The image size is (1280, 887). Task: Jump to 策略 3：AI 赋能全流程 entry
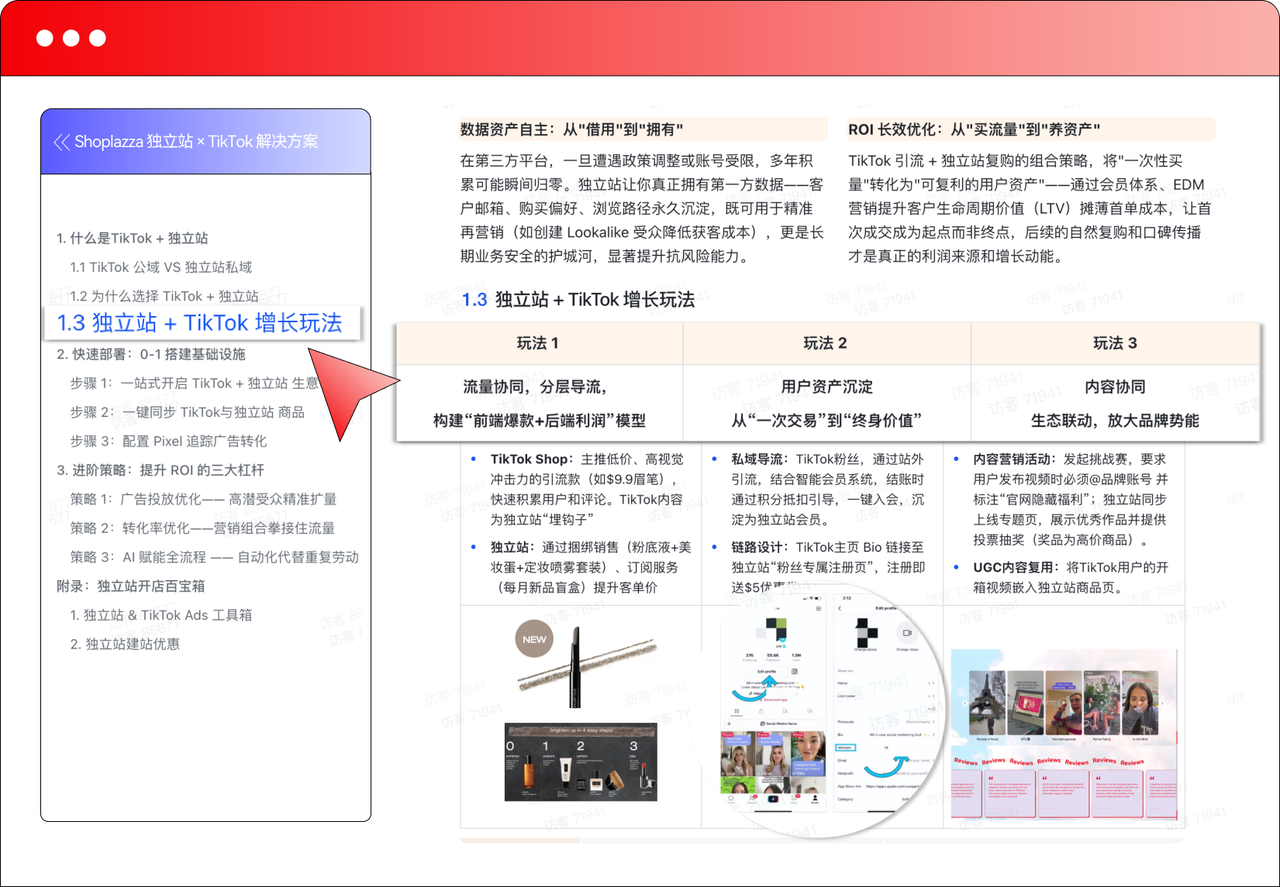(214, 557)
